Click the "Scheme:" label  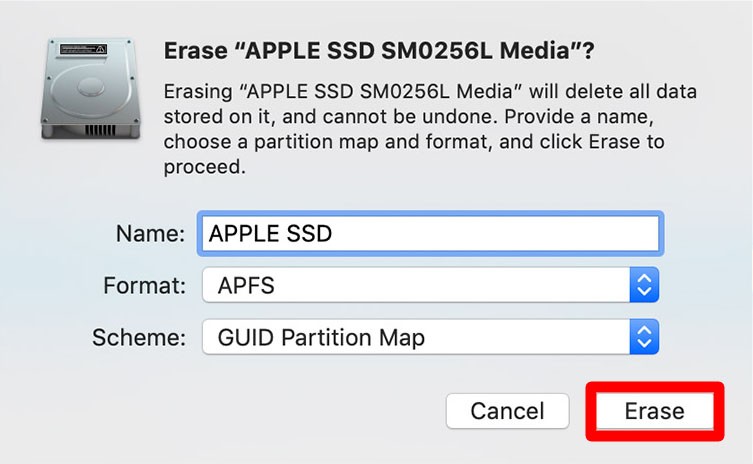point(139,338)
